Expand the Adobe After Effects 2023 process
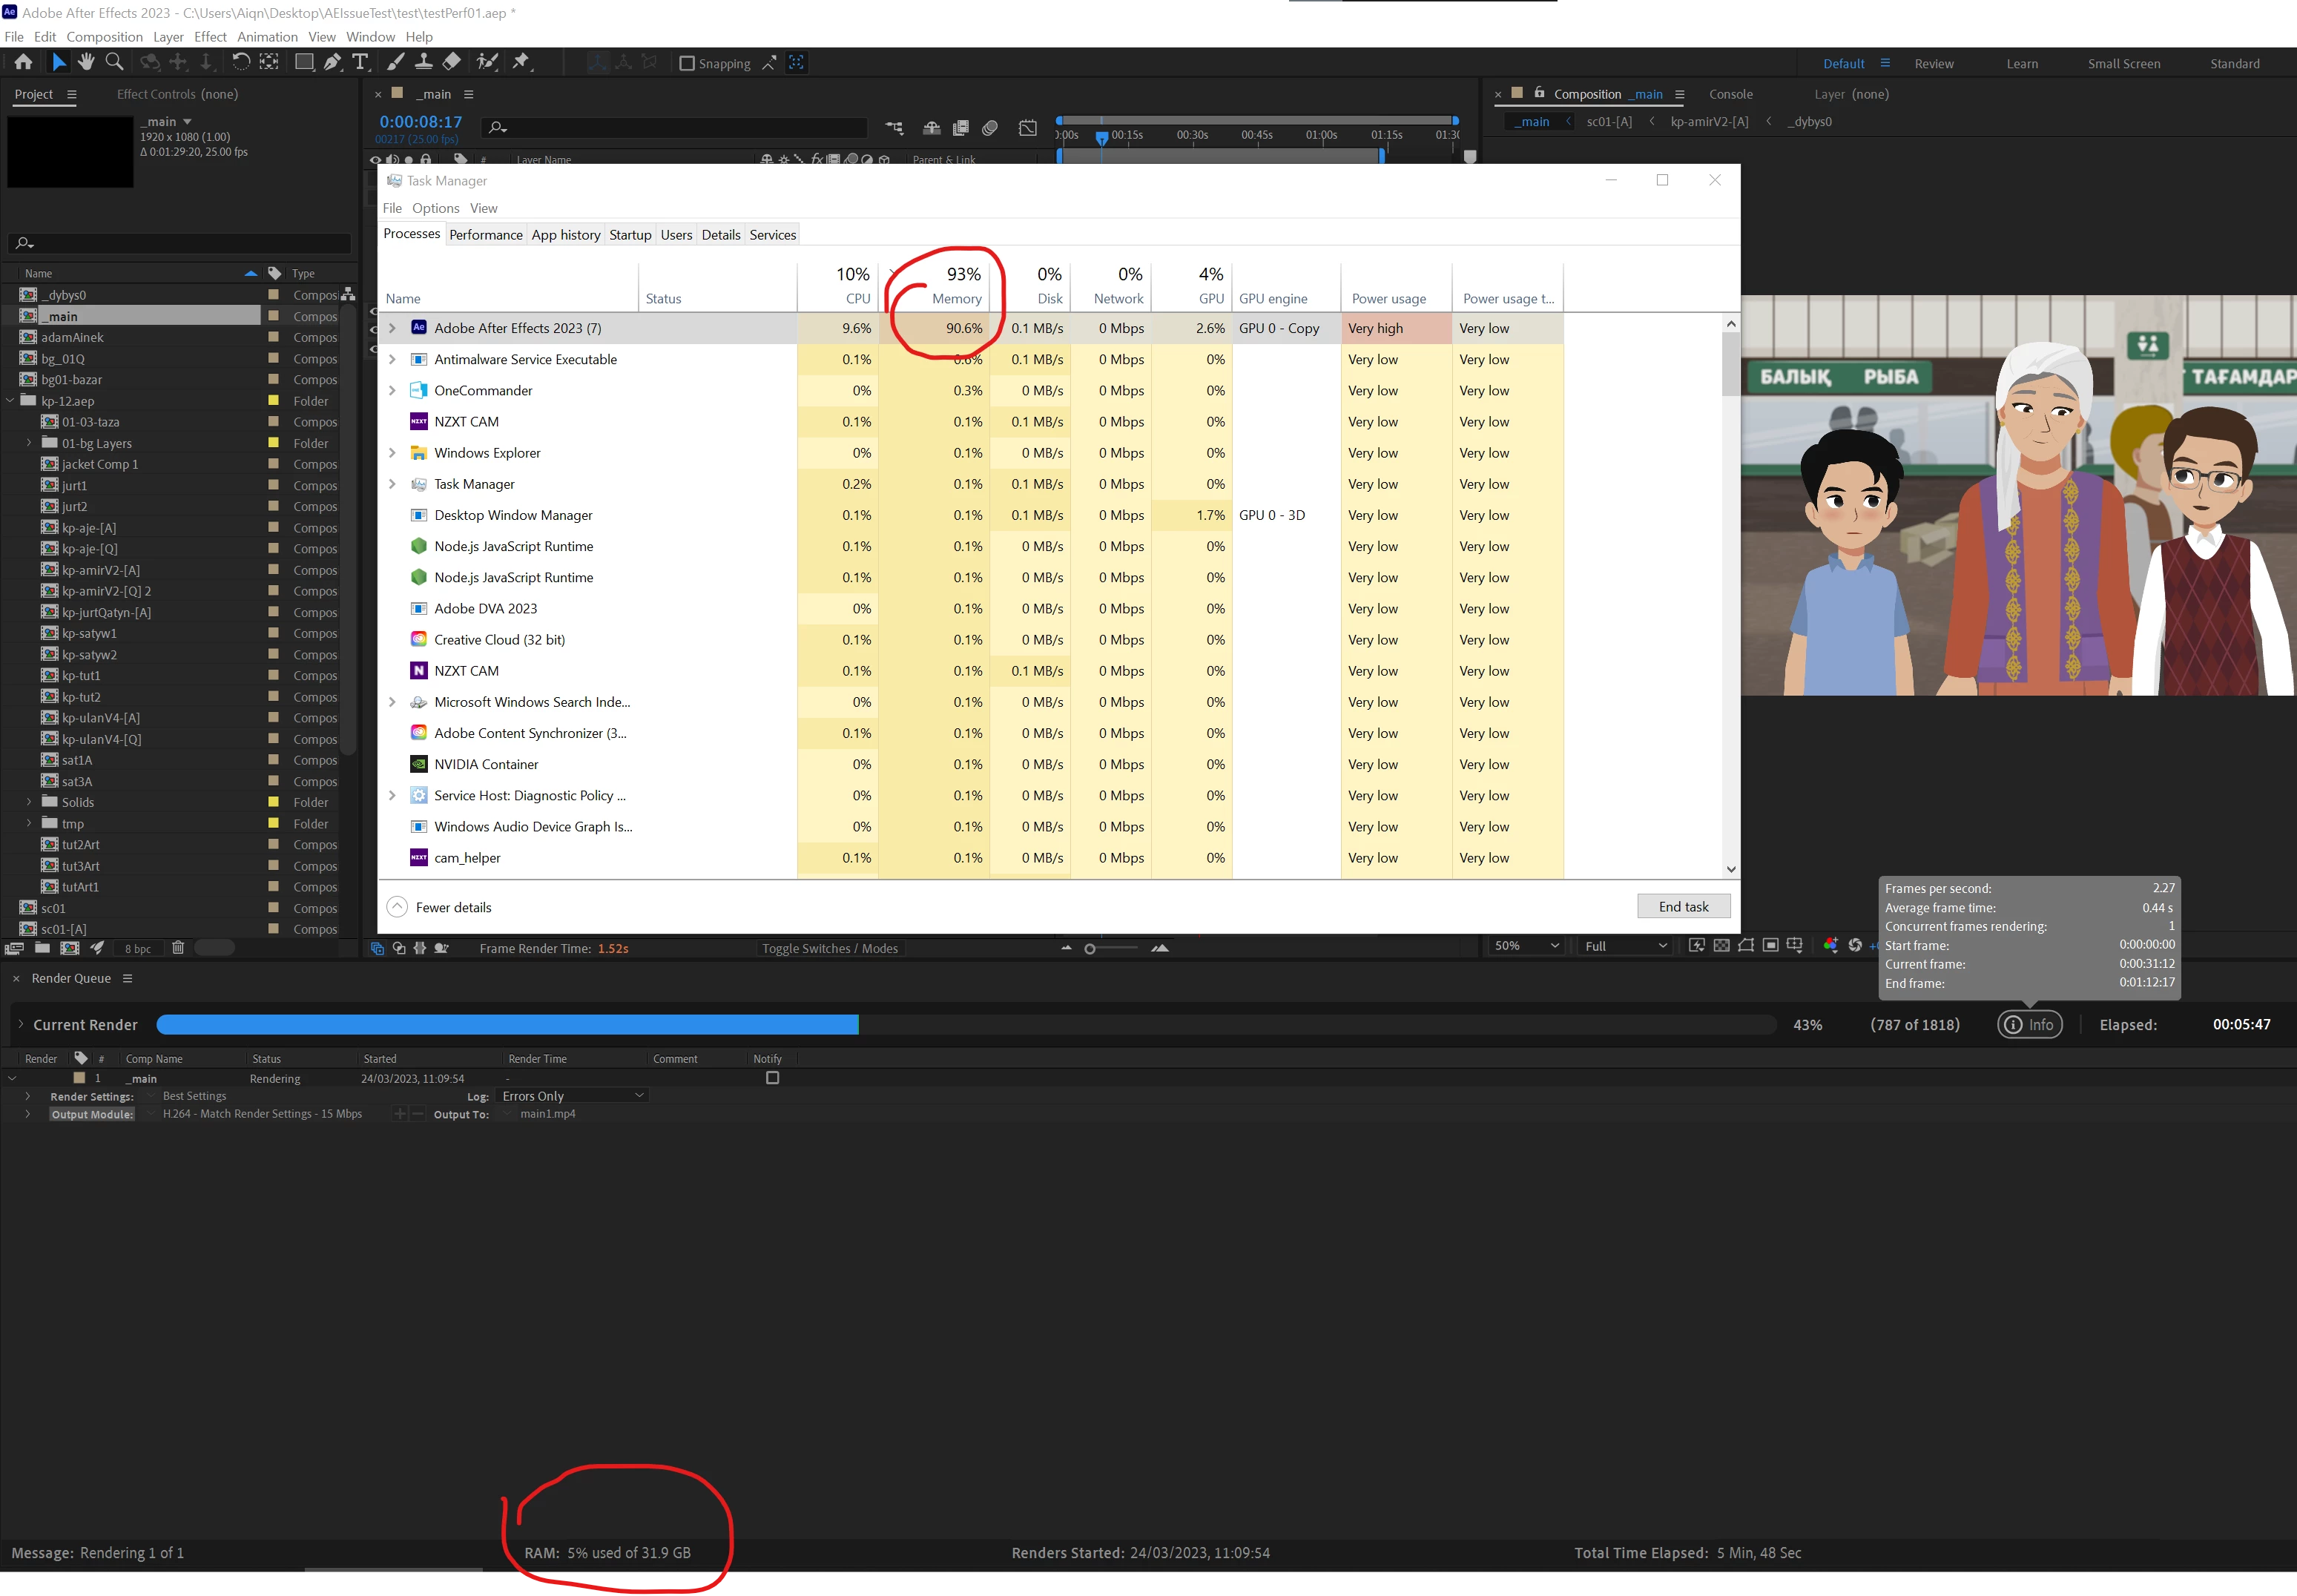 392,328
